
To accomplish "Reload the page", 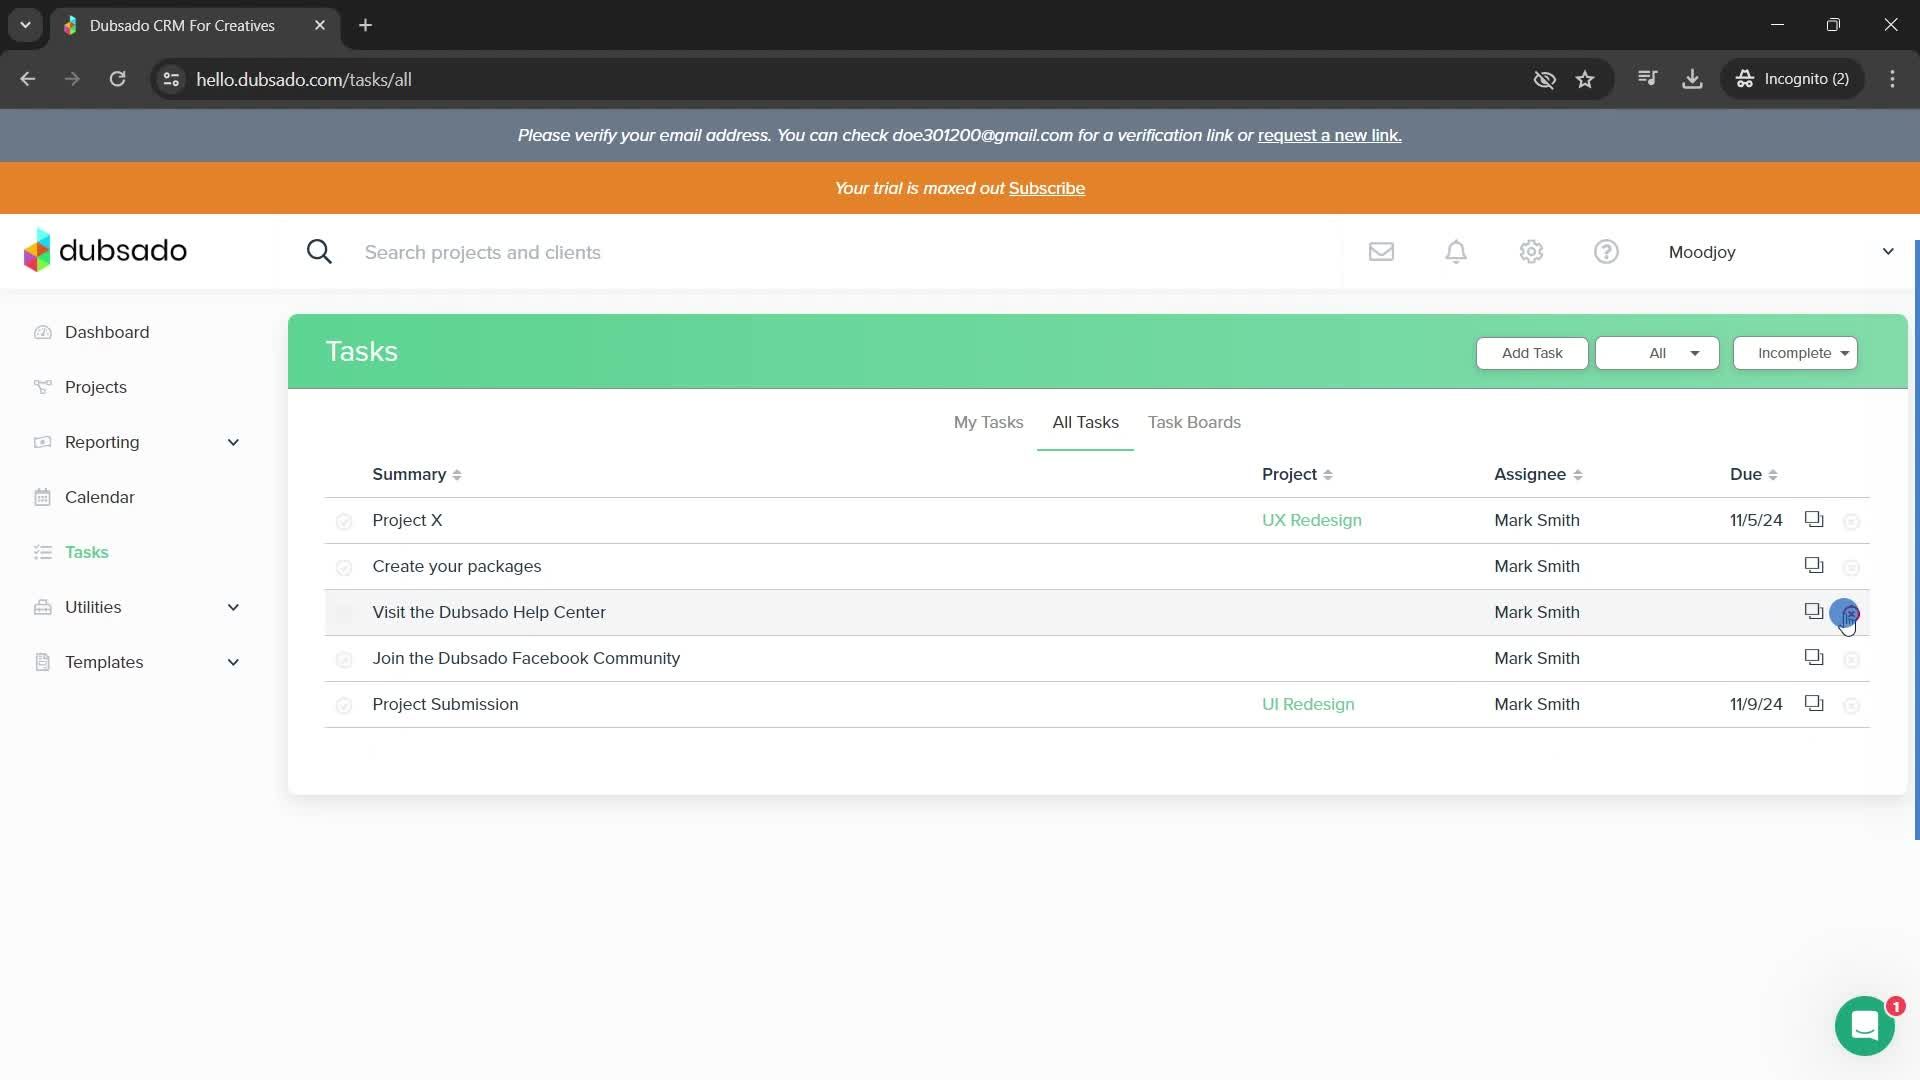I will 117,79.
